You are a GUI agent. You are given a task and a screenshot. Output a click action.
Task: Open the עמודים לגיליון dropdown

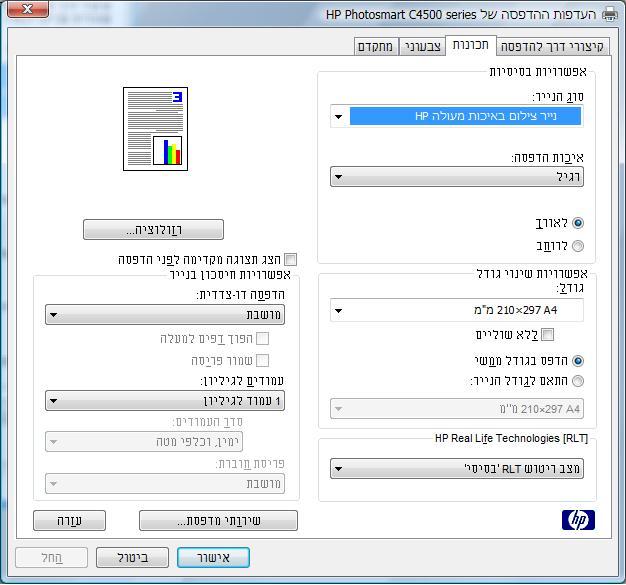(166, 400)
